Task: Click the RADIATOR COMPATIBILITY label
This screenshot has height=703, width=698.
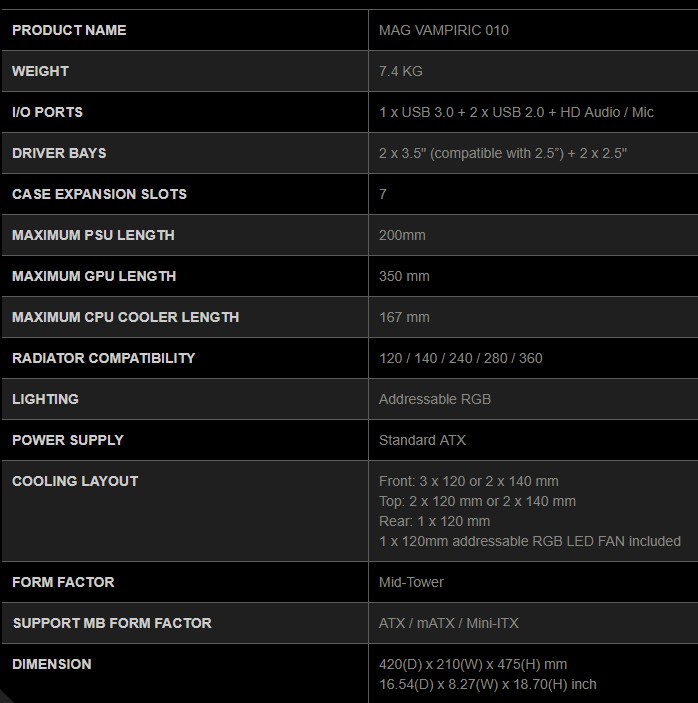Action: click(103, 358)
